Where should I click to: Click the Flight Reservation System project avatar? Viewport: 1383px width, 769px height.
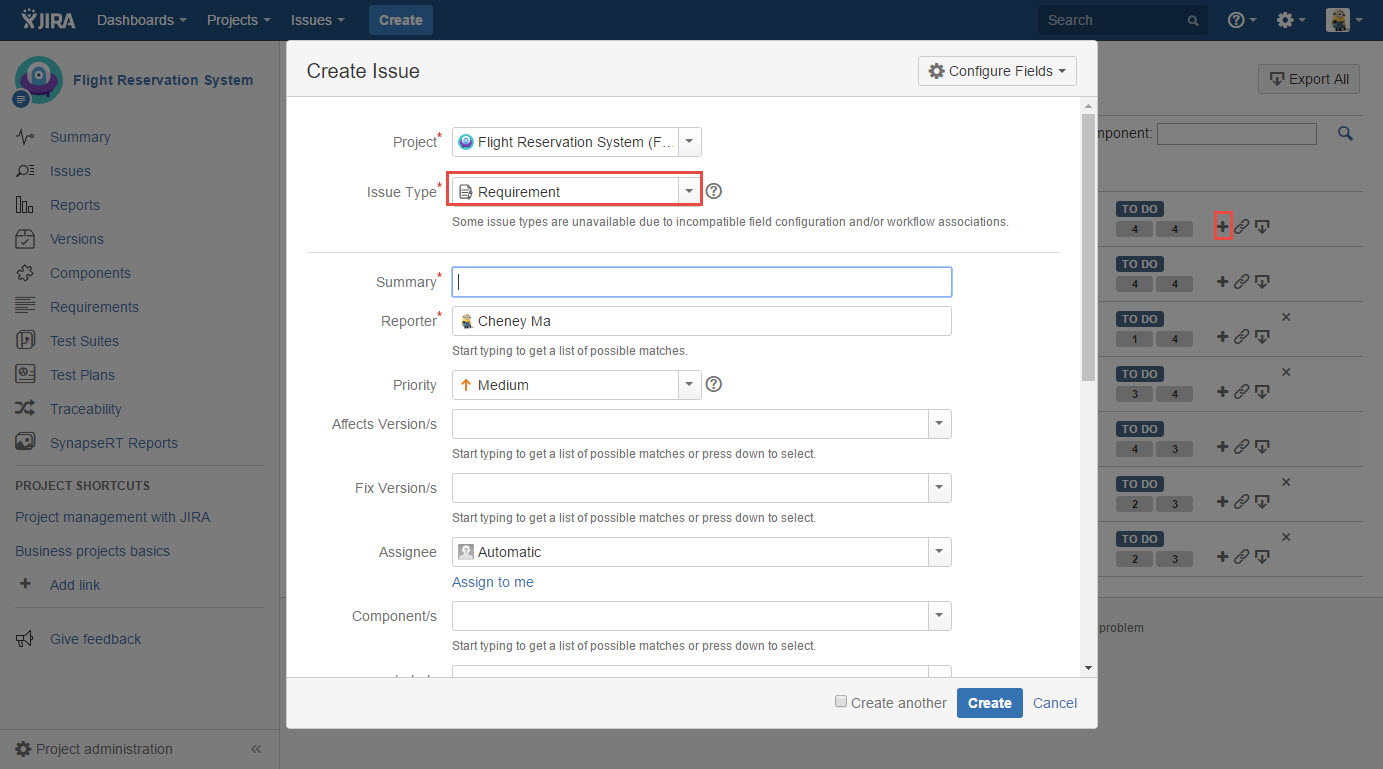(x=39, y=80)
